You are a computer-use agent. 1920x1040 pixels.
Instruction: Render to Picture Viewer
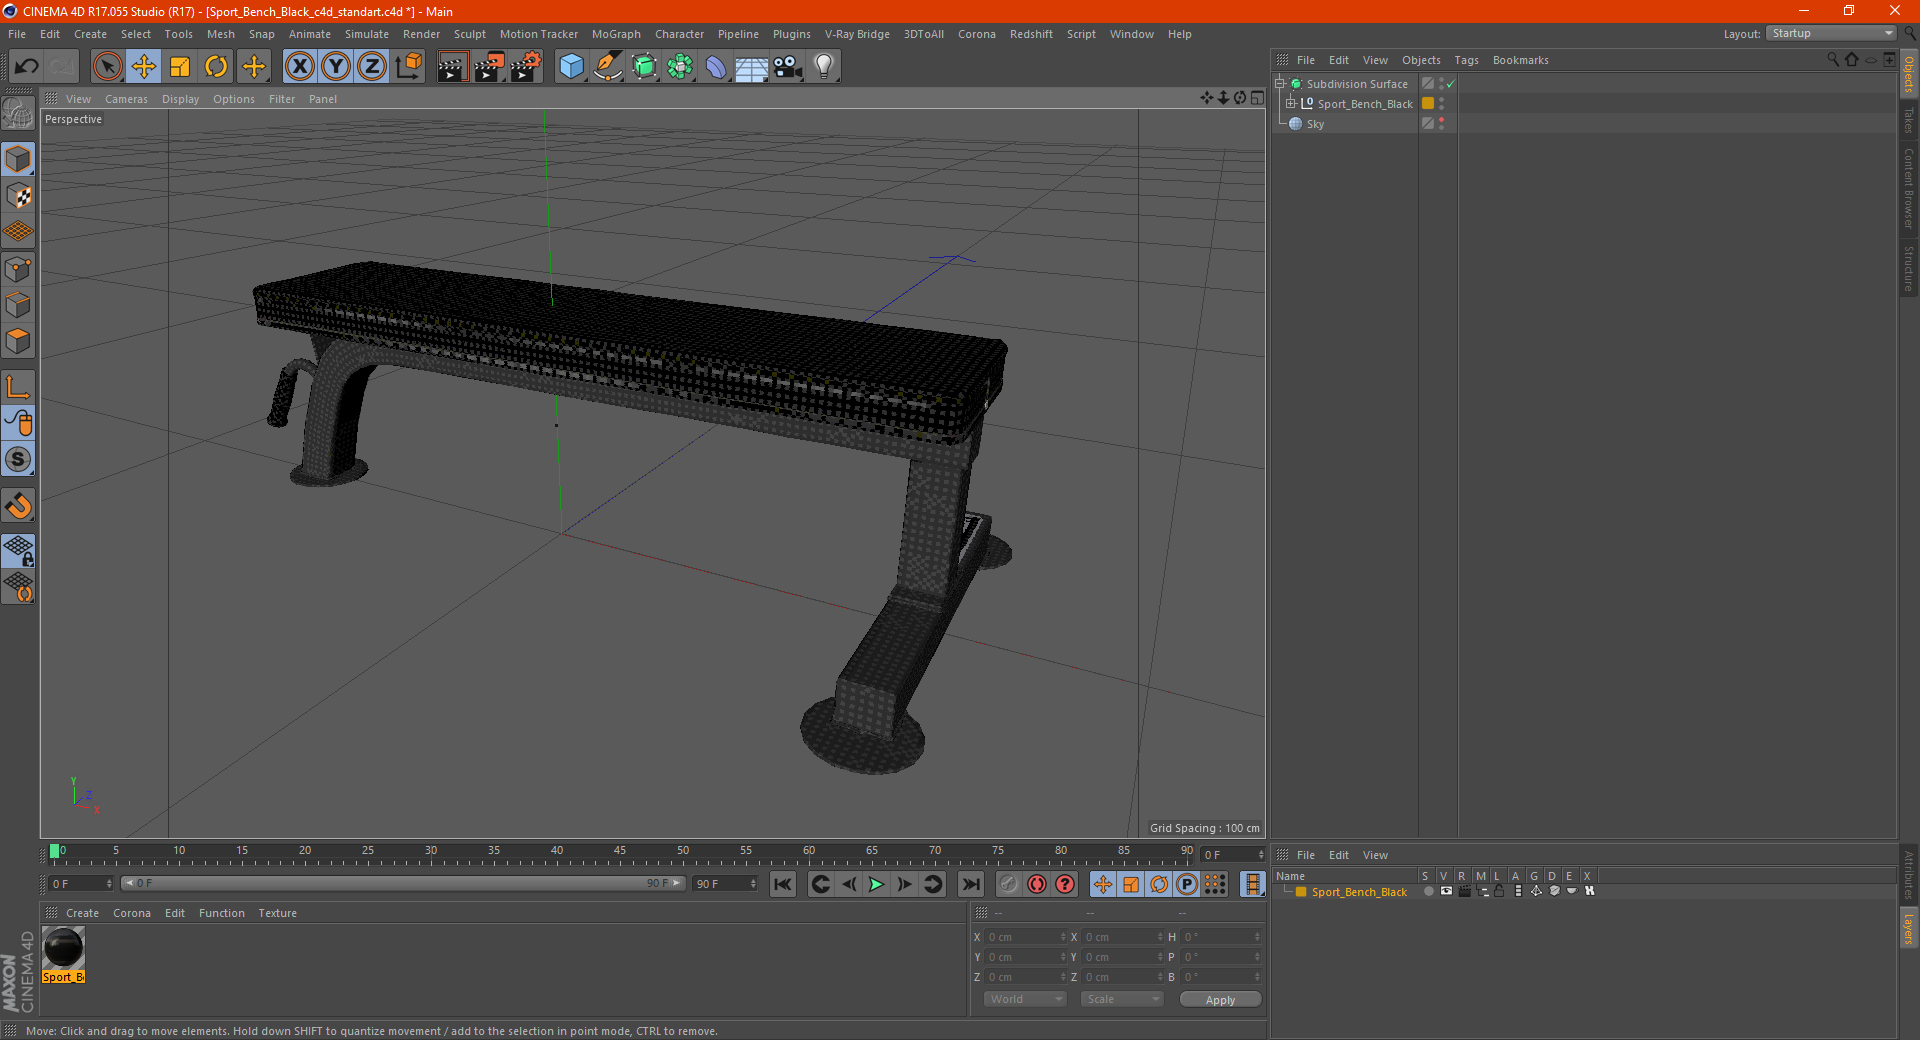pyautogui.click(x=489, y=67)
